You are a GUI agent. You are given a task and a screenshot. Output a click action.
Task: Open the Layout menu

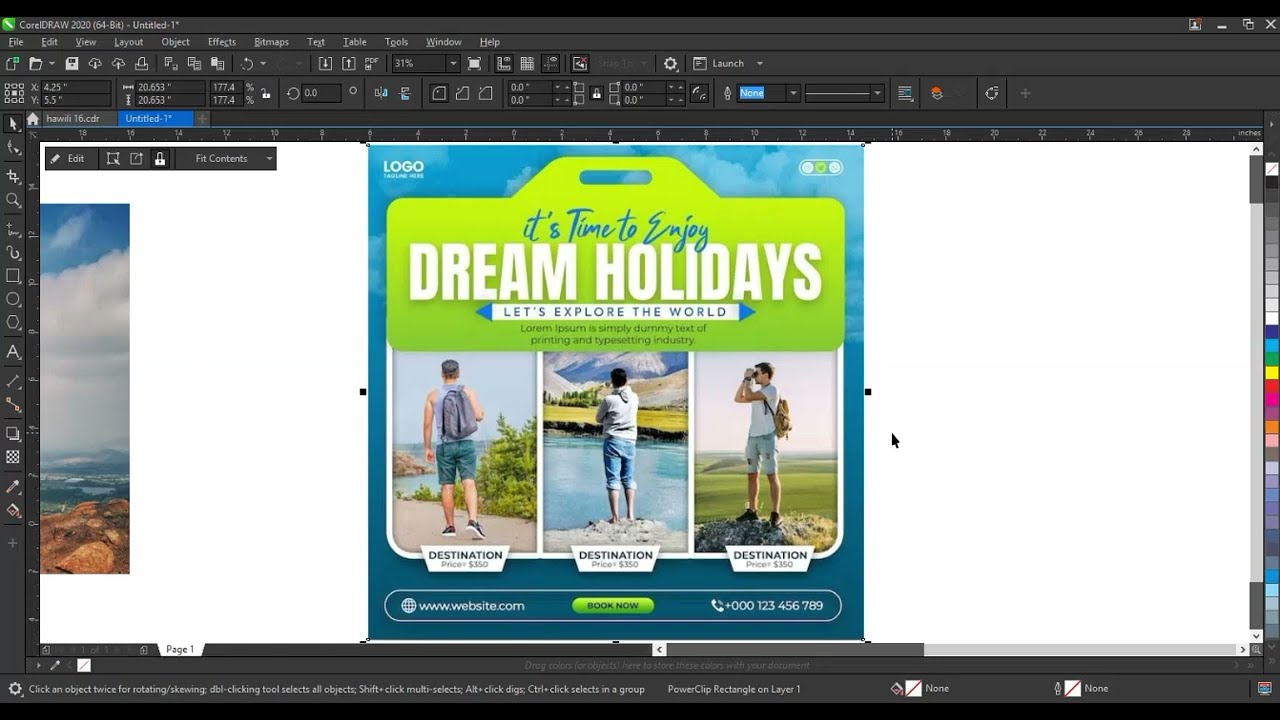[128, 42]
